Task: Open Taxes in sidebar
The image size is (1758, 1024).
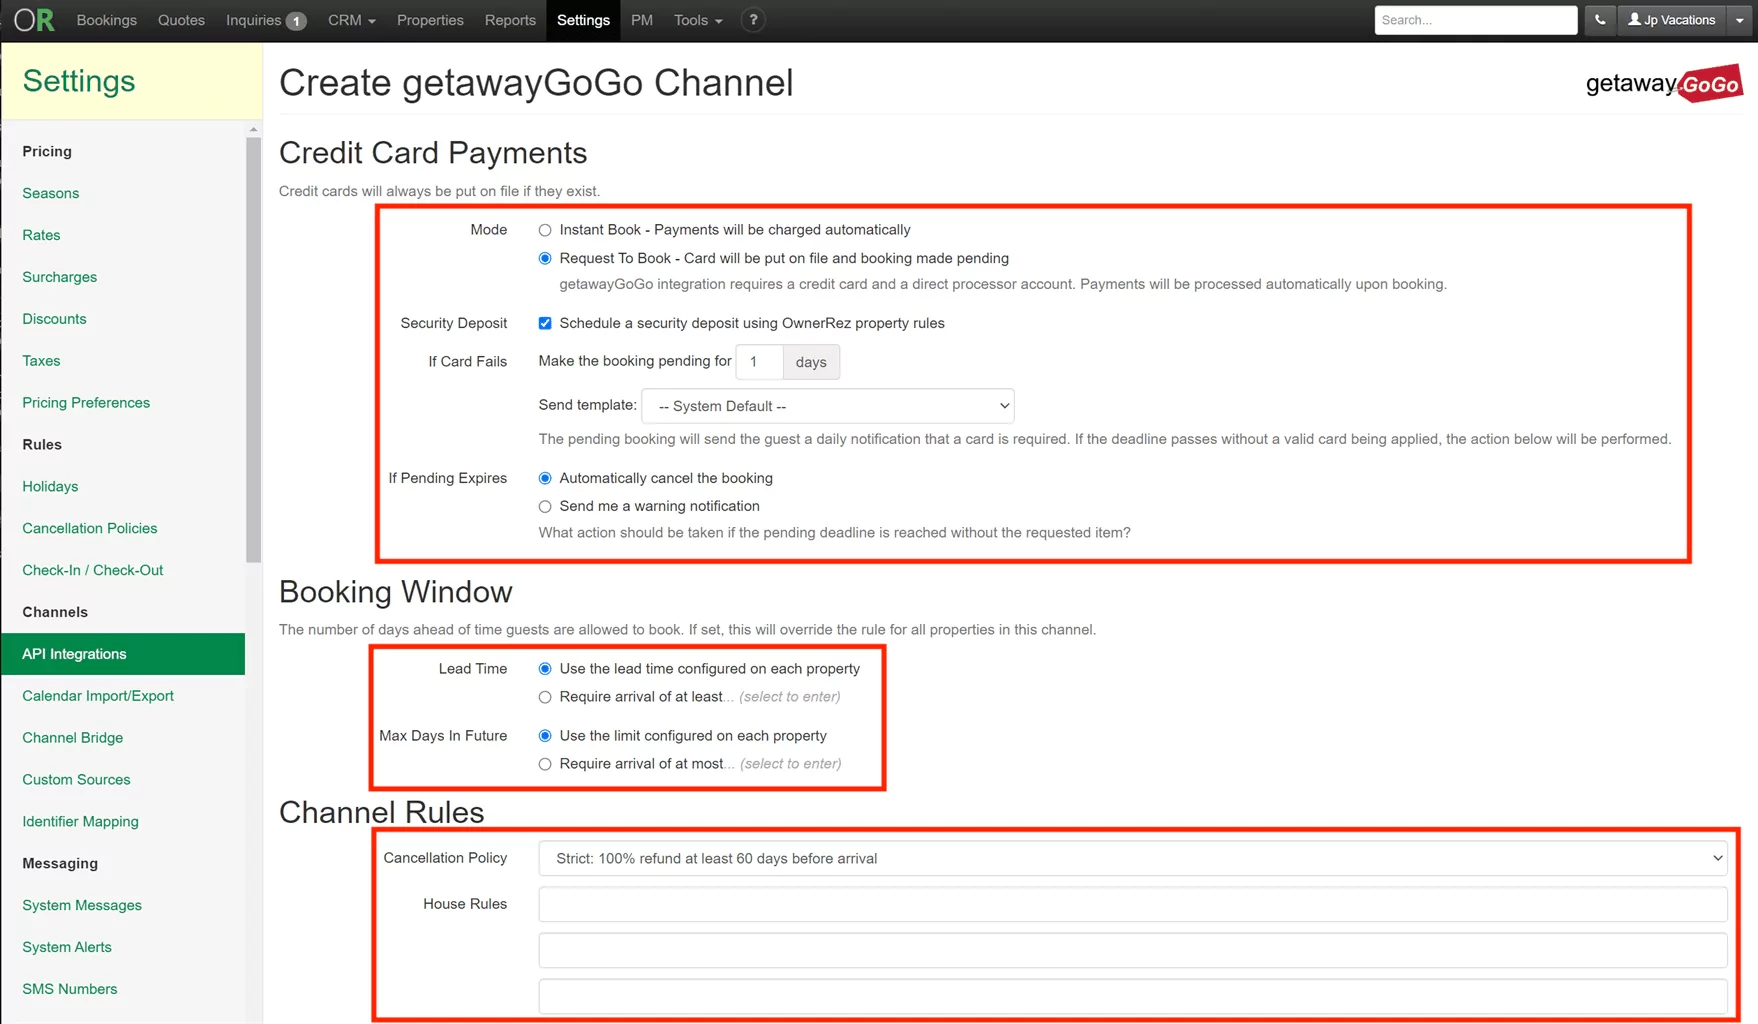Action: pos(41,361)
